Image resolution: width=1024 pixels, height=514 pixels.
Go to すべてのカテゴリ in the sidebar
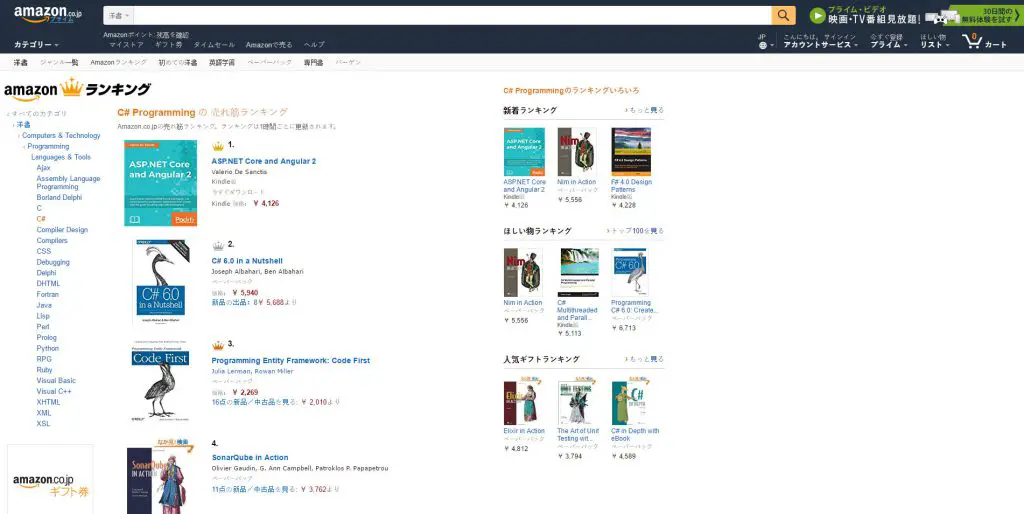click(39, 114)
